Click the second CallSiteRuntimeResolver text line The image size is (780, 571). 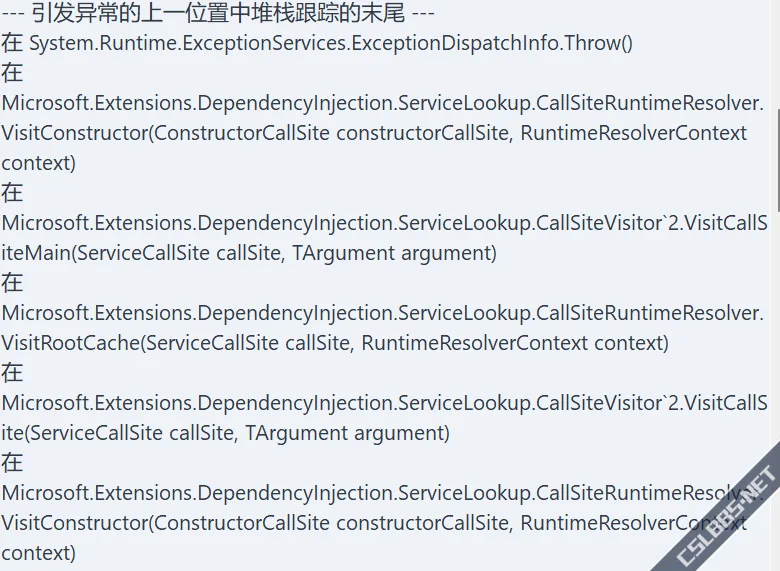click(383, 313)
